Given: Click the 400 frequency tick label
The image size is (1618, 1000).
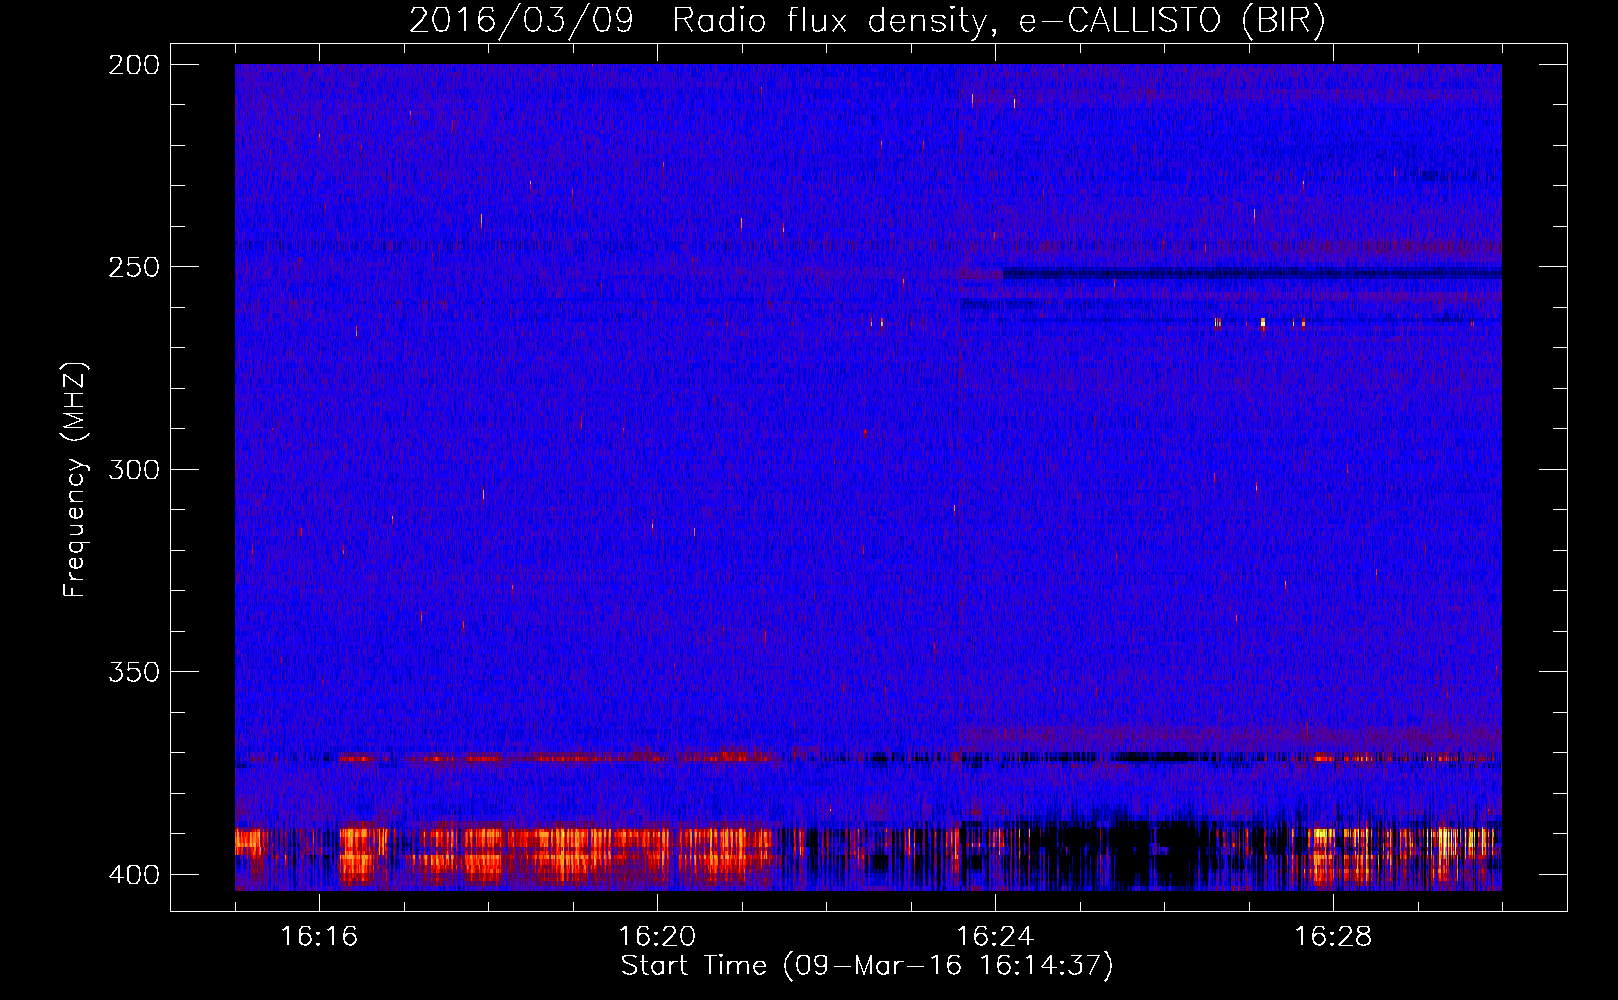Looking at the screenshot, I should [x=133, y=875].
